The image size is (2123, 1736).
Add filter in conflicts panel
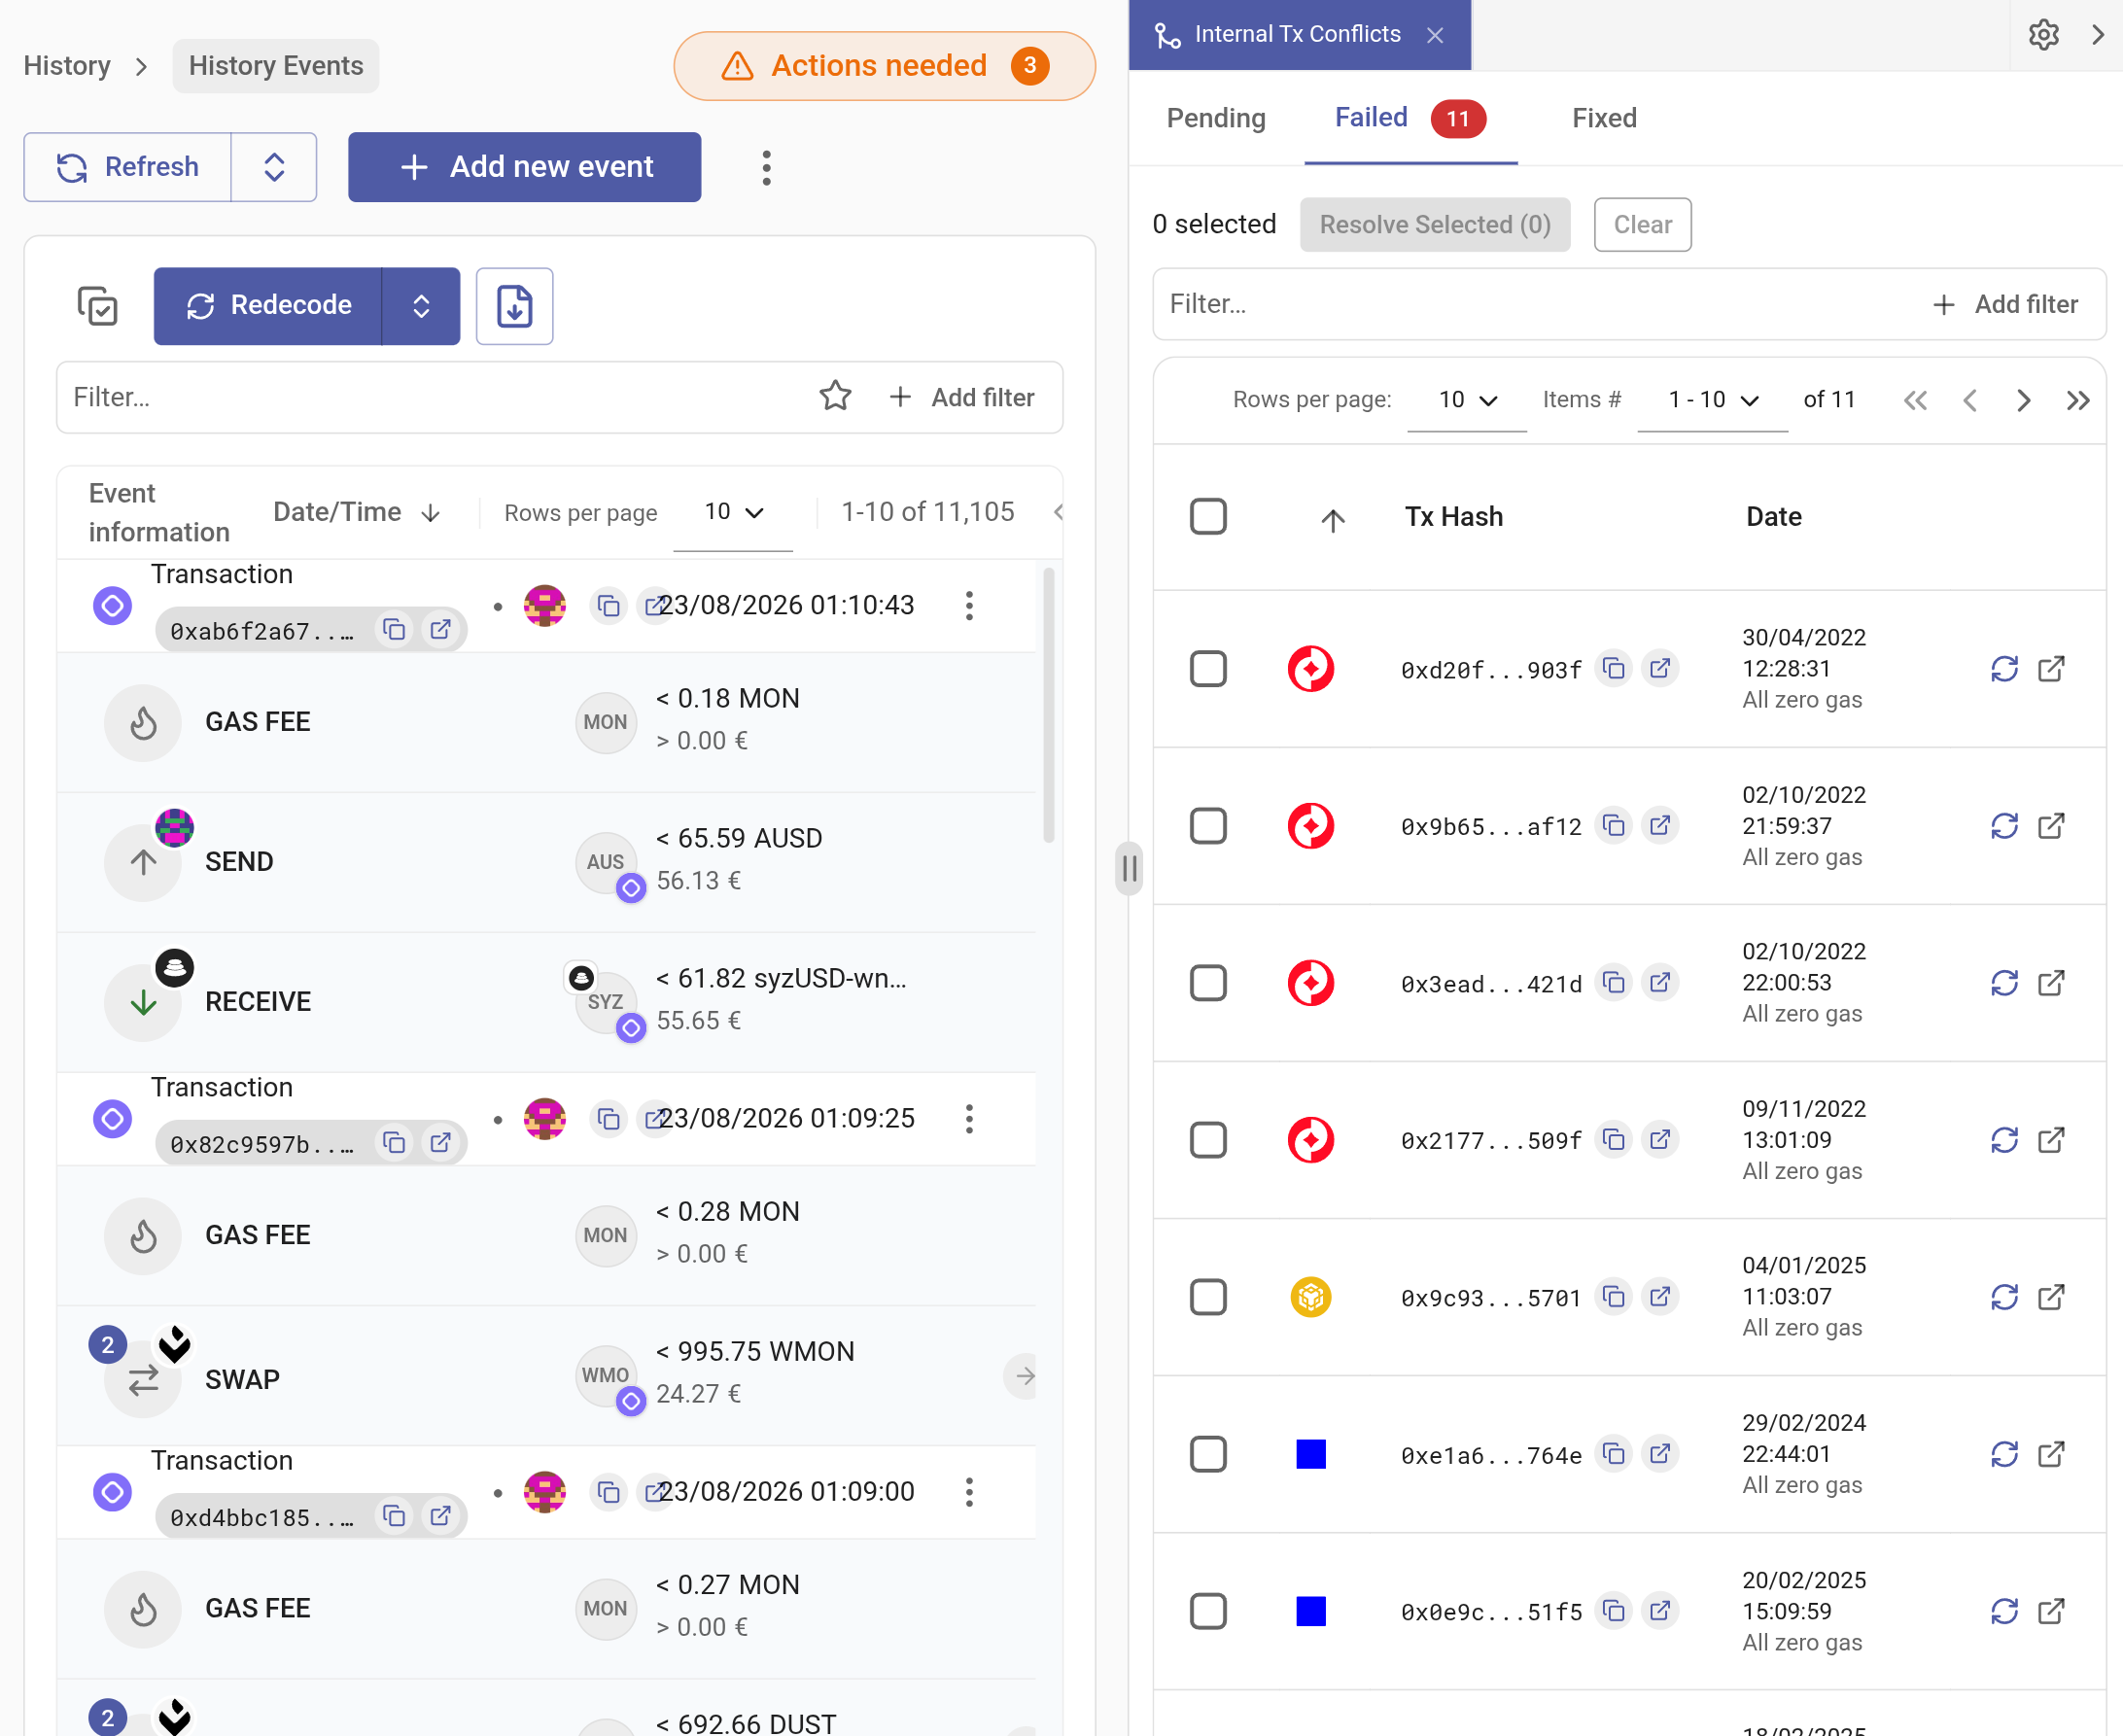(x=2005, y=304)
